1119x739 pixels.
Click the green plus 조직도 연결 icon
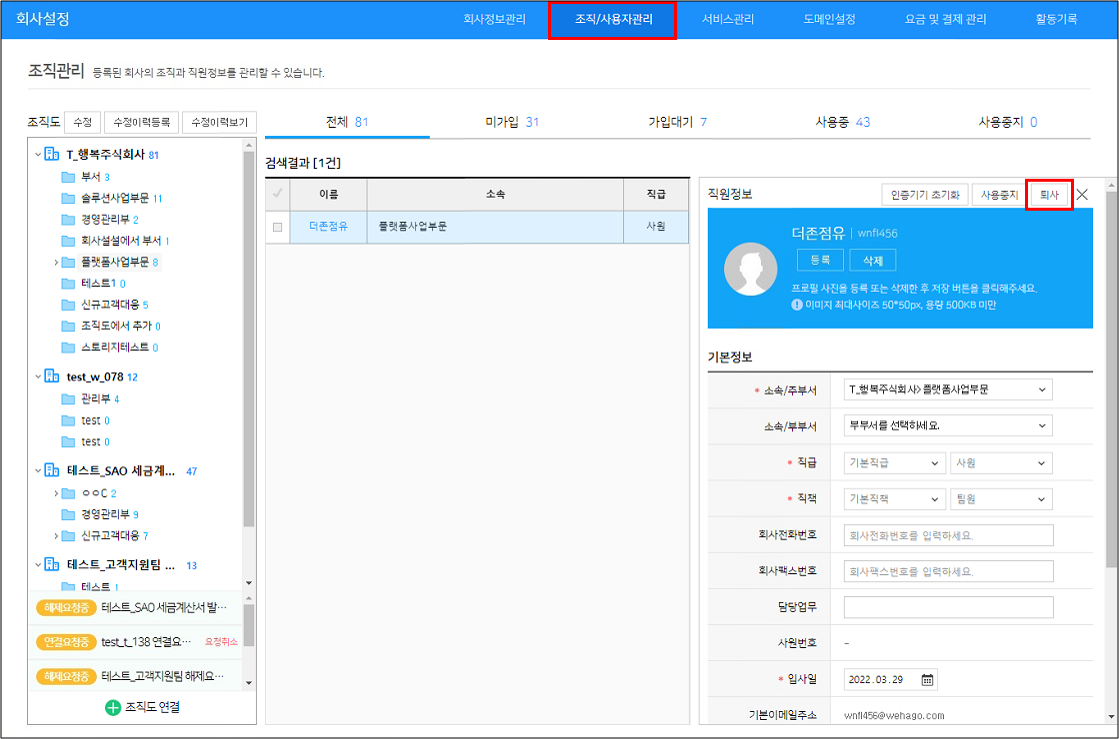[112, 707]
